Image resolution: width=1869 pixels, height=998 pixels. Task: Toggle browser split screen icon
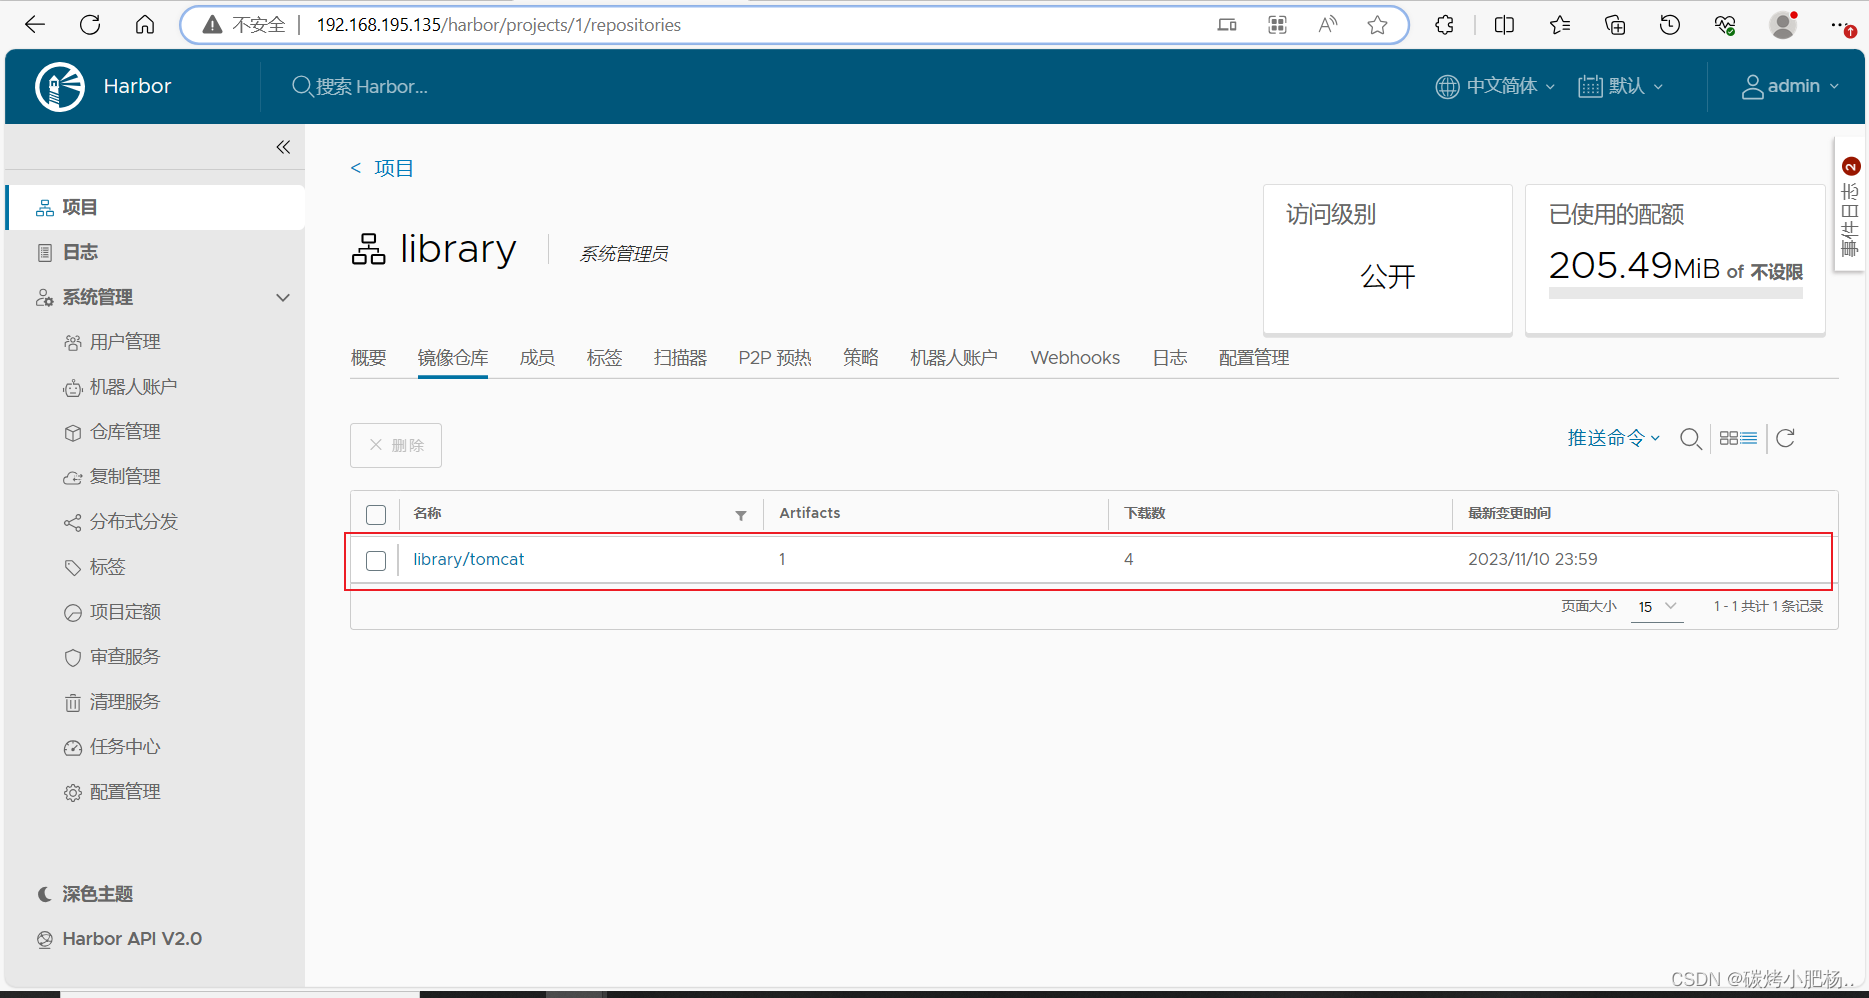[1504, 25]
